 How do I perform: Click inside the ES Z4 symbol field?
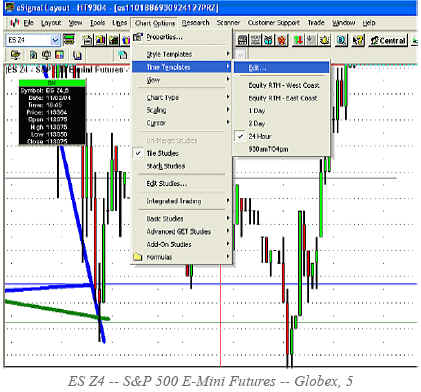coord(28,40)
